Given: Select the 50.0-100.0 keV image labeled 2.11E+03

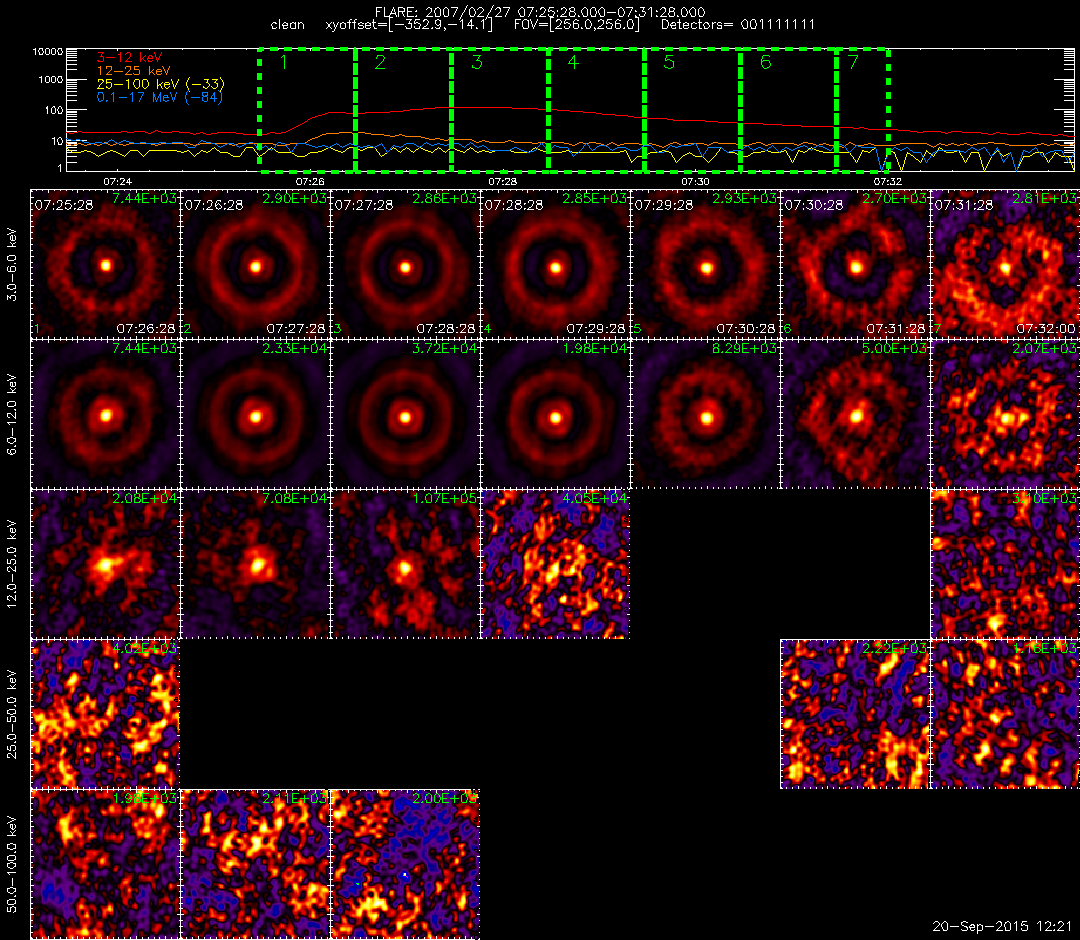Looking at the screenshot, I should point(256,864).
